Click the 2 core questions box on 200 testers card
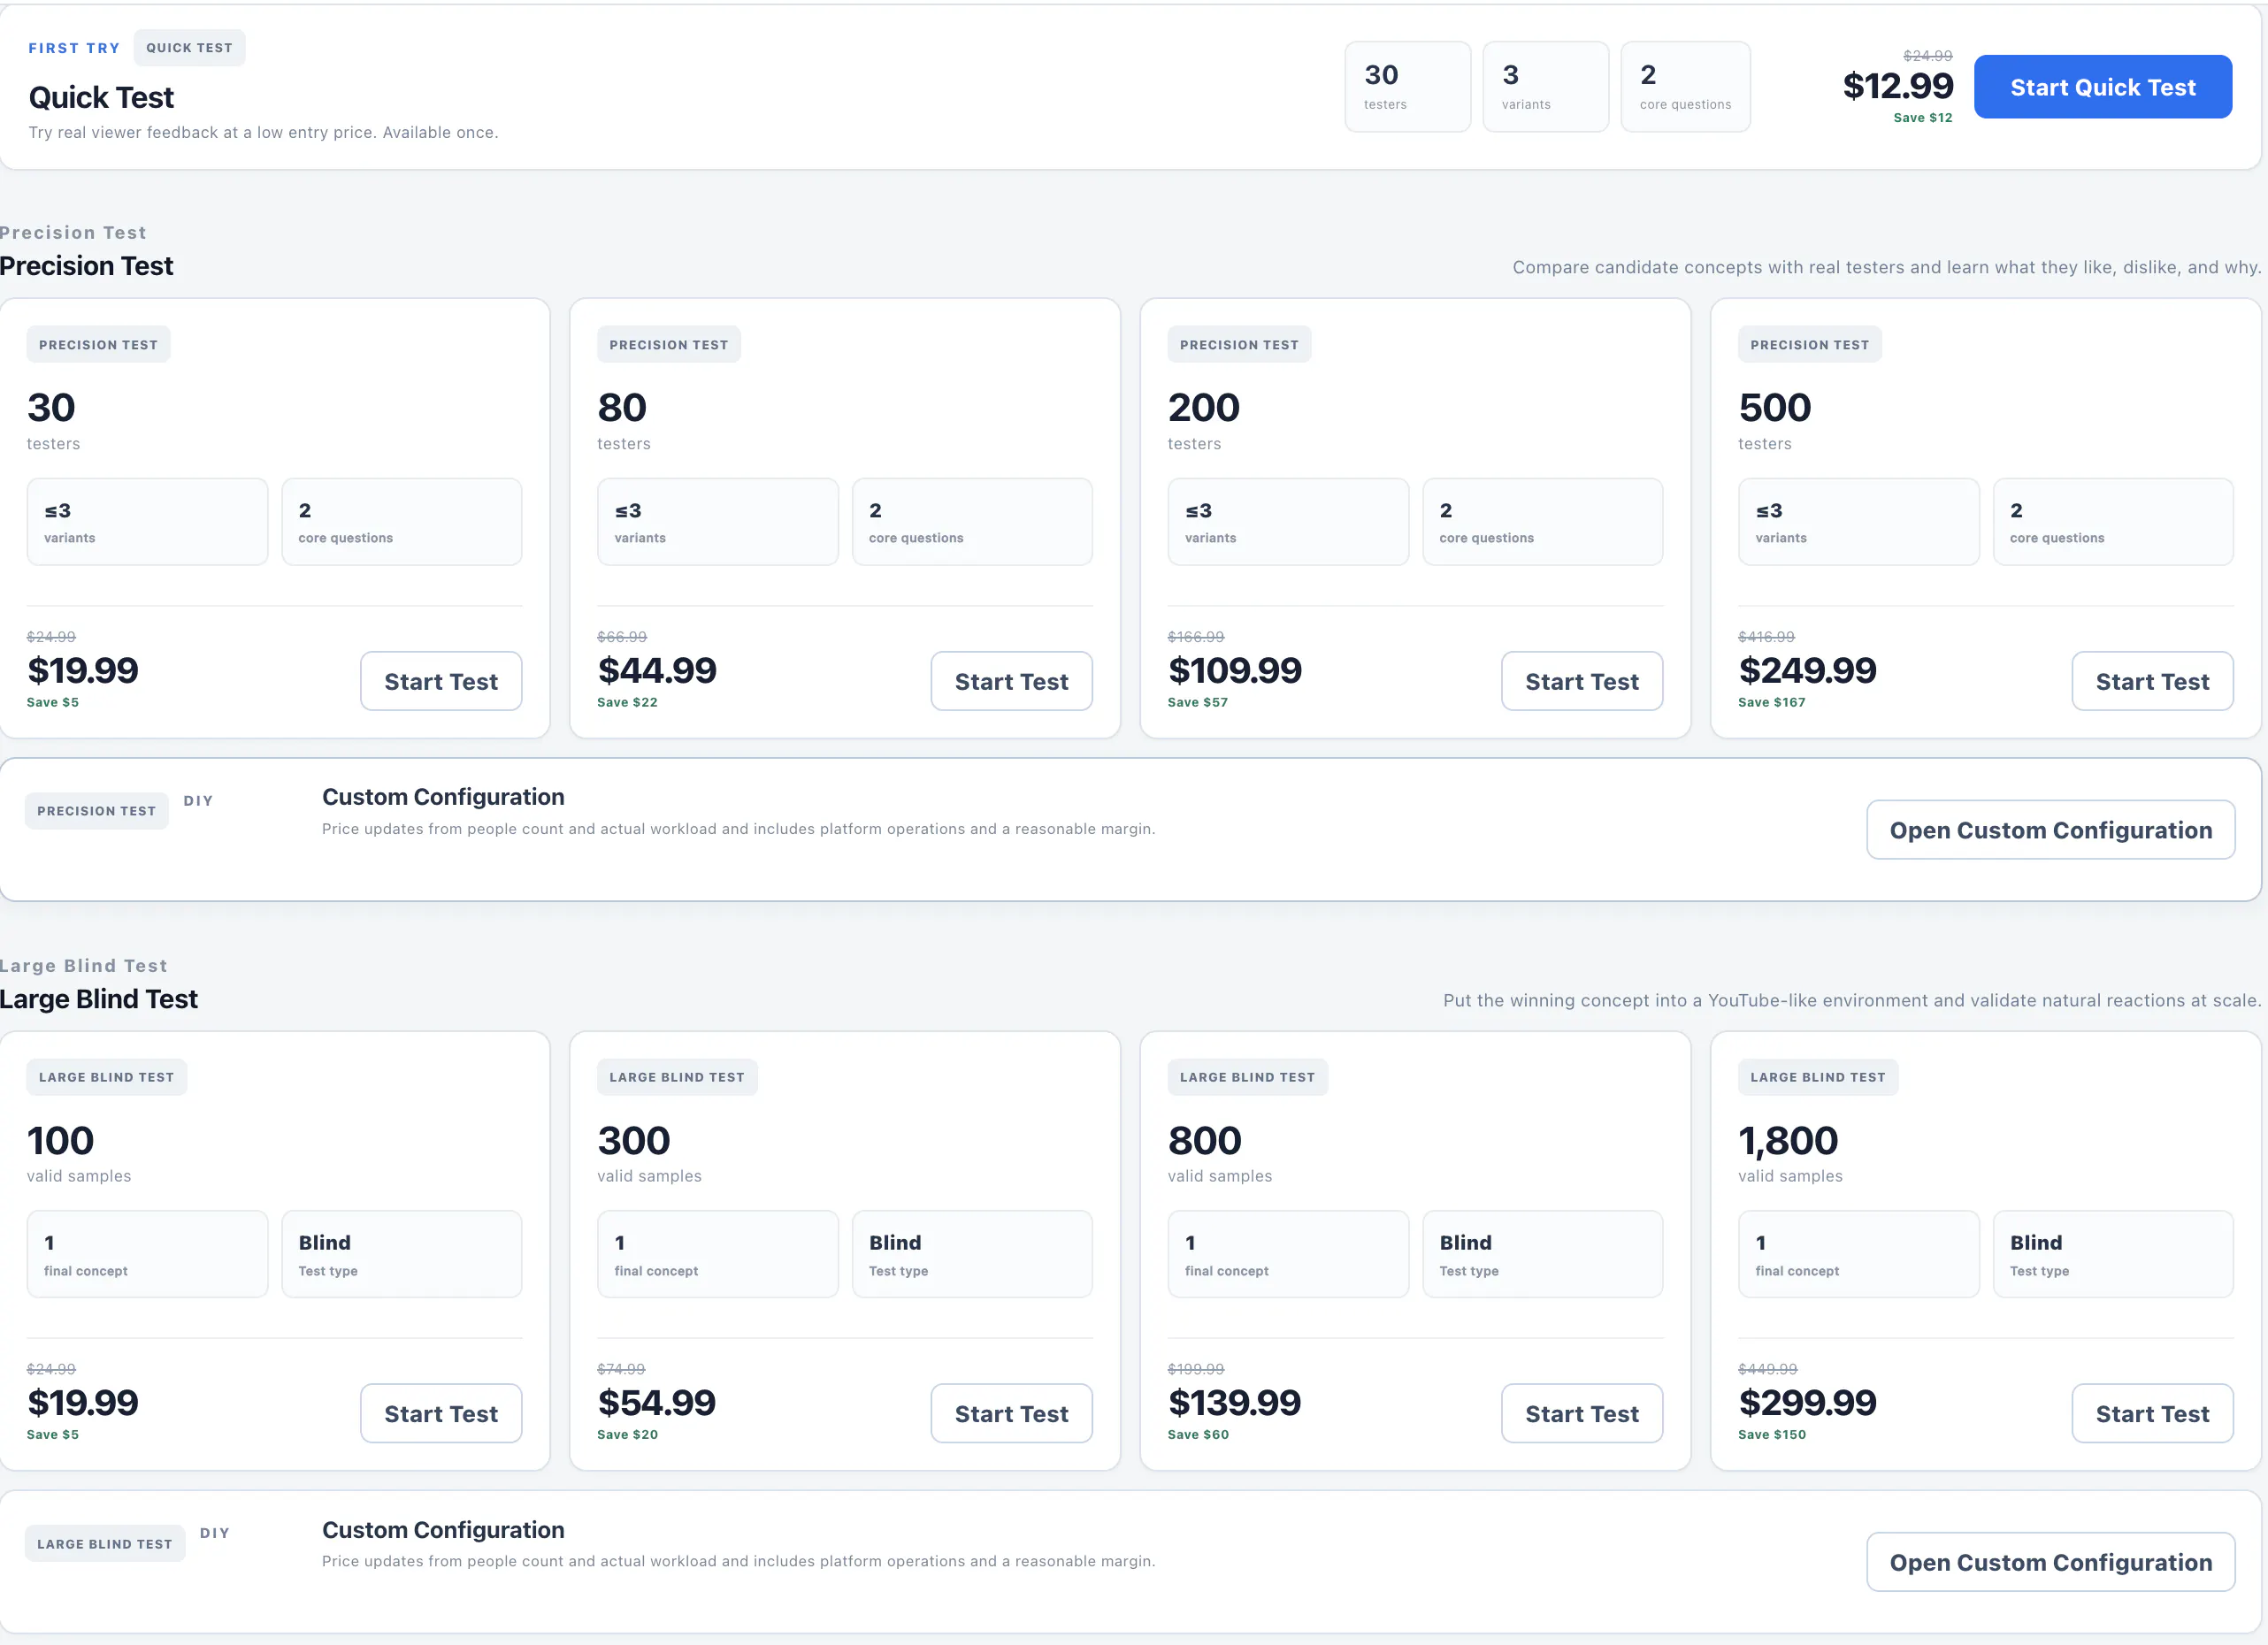 click(1542, 521)
